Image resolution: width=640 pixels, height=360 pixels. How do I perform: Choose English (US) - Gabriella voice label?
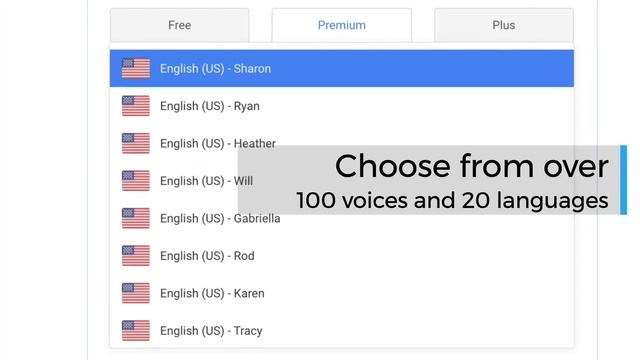point(220,218)
